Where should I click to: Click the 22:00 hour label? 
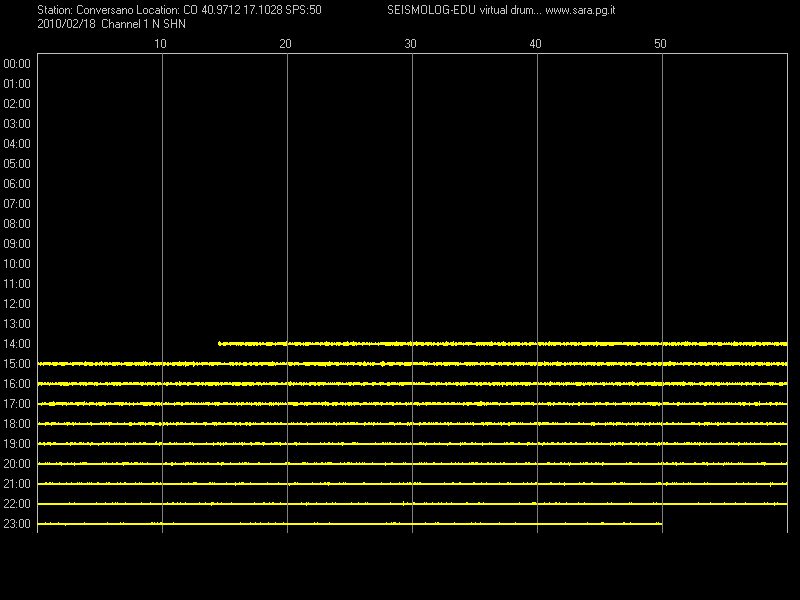point(17,504)
